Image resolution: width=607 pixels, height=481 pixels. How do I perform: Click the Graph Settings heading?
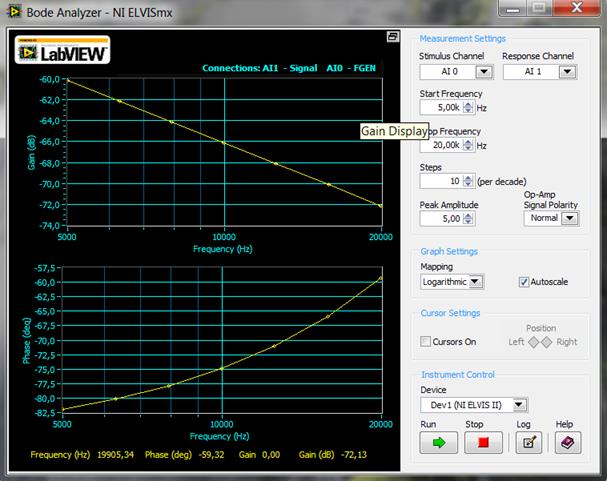449,252
